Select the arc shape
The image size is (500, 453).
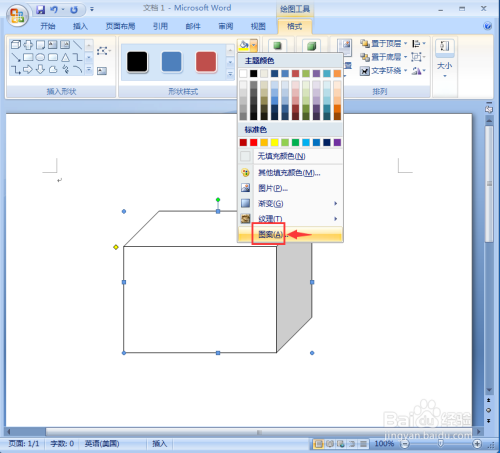tap(77, 69)
